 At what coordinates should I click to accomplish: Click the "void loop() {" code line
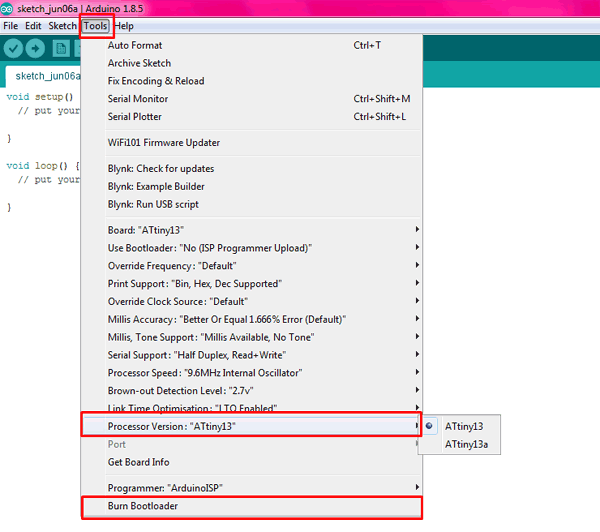(x=43, y=166)
